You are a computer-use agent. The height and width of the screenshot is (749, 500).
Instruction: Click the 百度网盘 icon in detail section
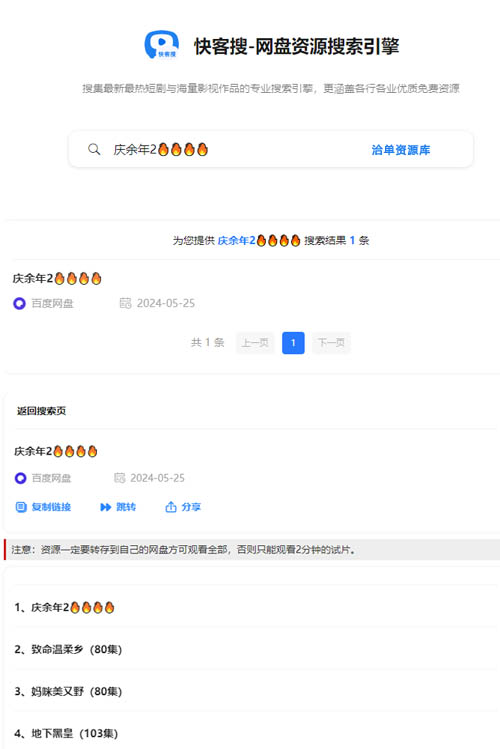tap(20, 478)
